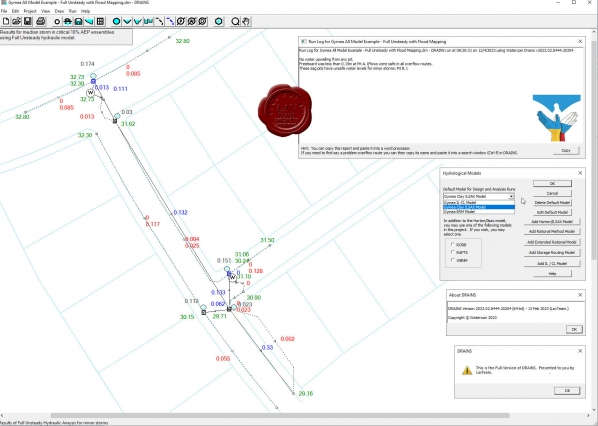Image resolution: width=598 pixels, height=426 pixels.
Task: Open the Run menu
Action: pos(72,11)
